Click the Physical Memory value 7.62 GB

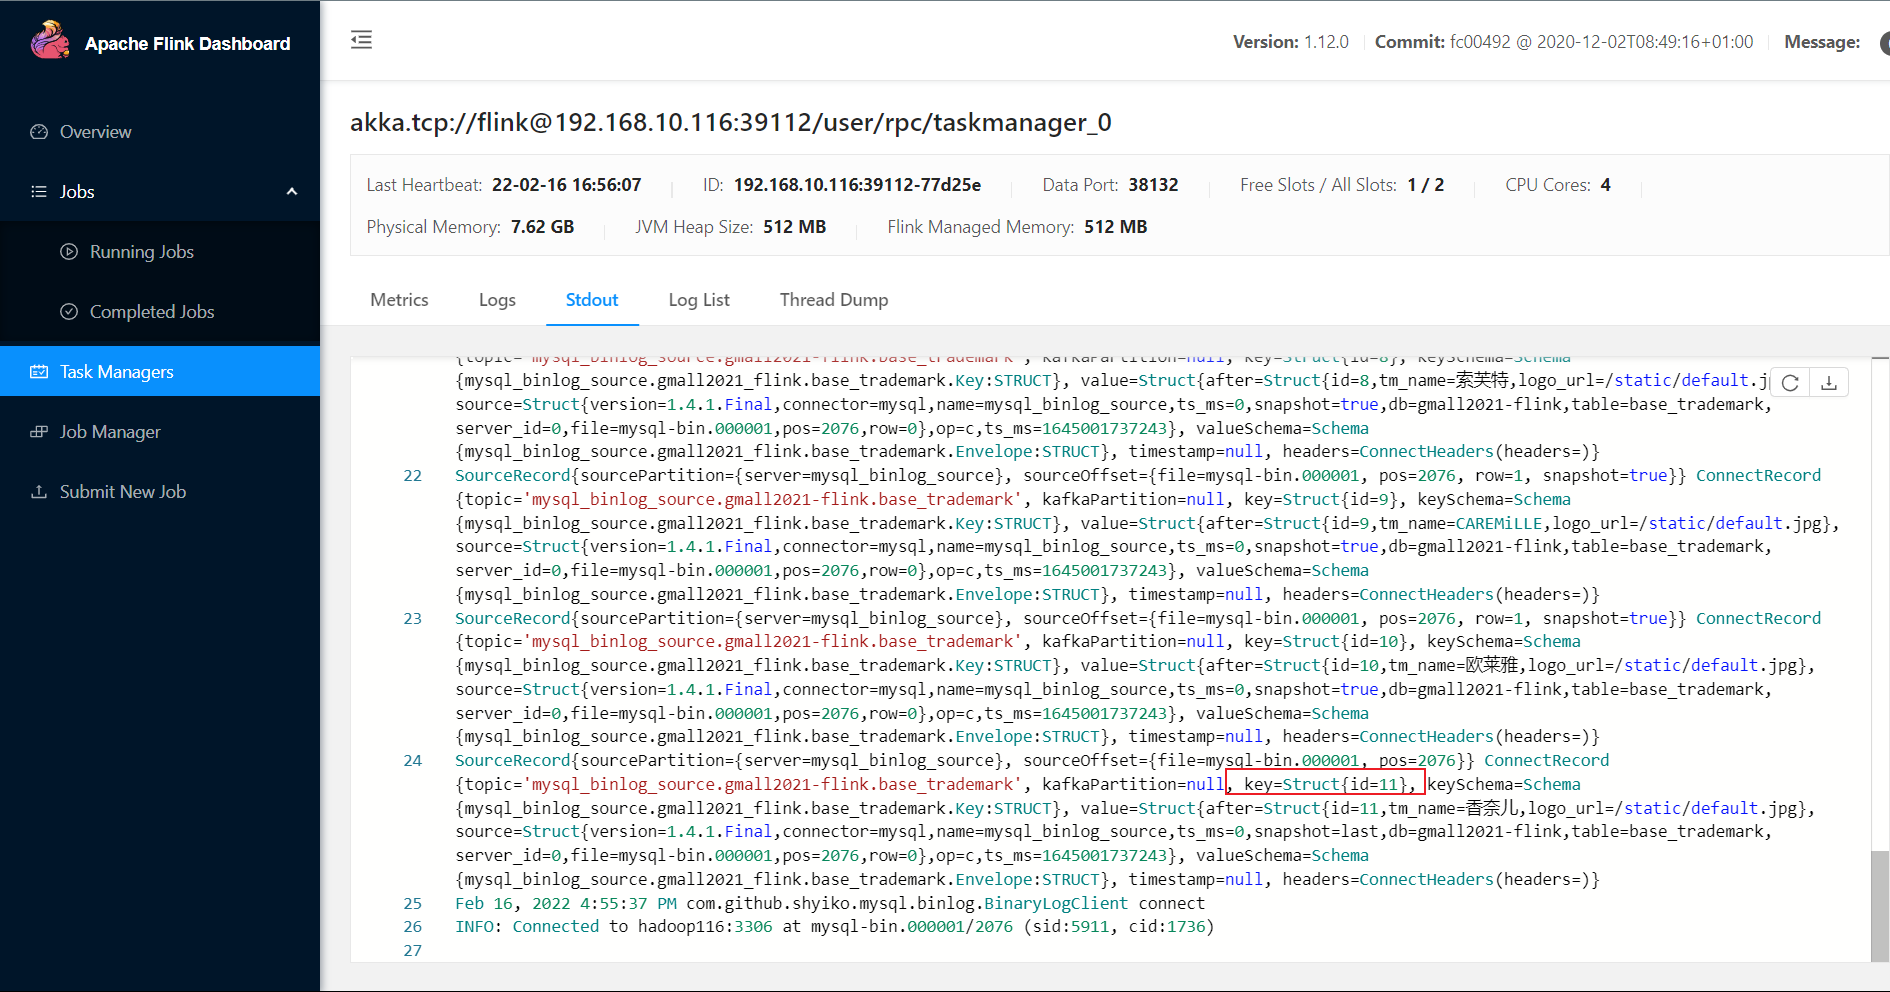point(543,227)
